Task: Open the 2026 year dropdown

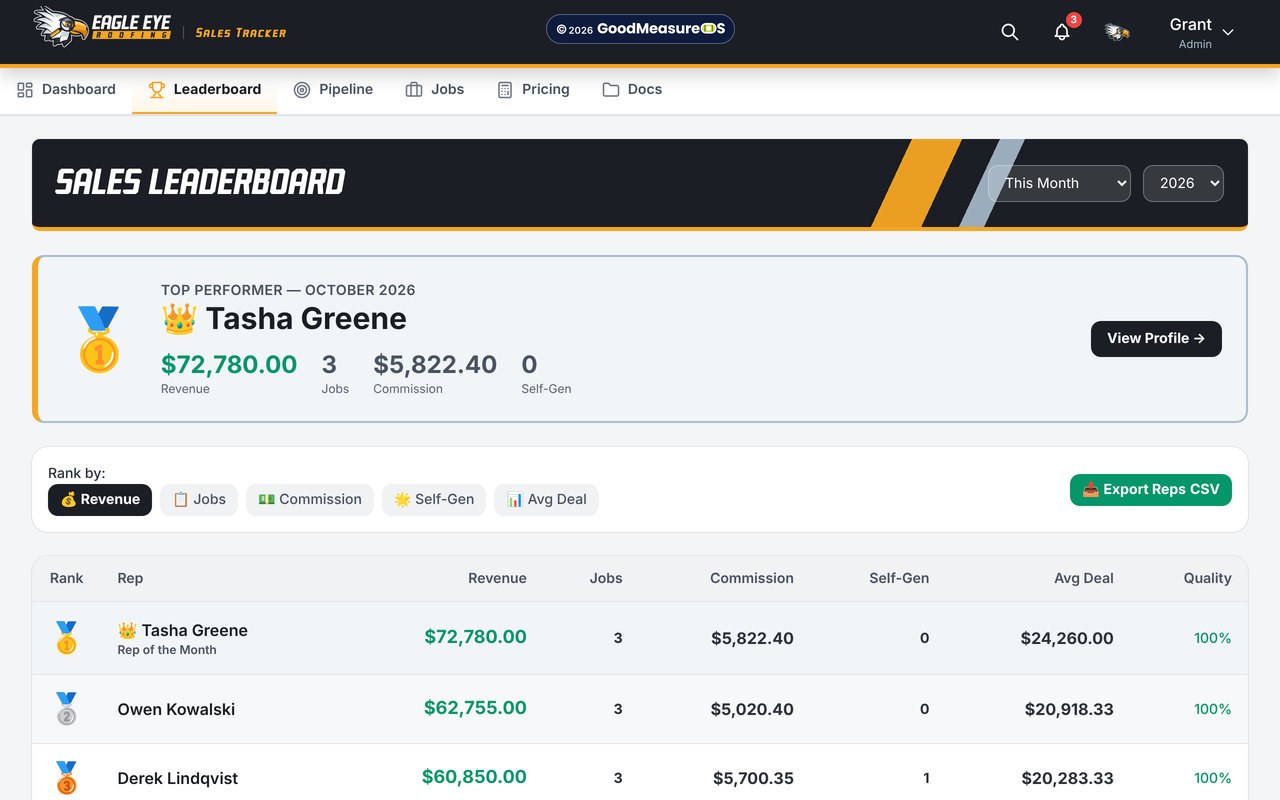Action: pyautogui.click(x=1183, y=183)
